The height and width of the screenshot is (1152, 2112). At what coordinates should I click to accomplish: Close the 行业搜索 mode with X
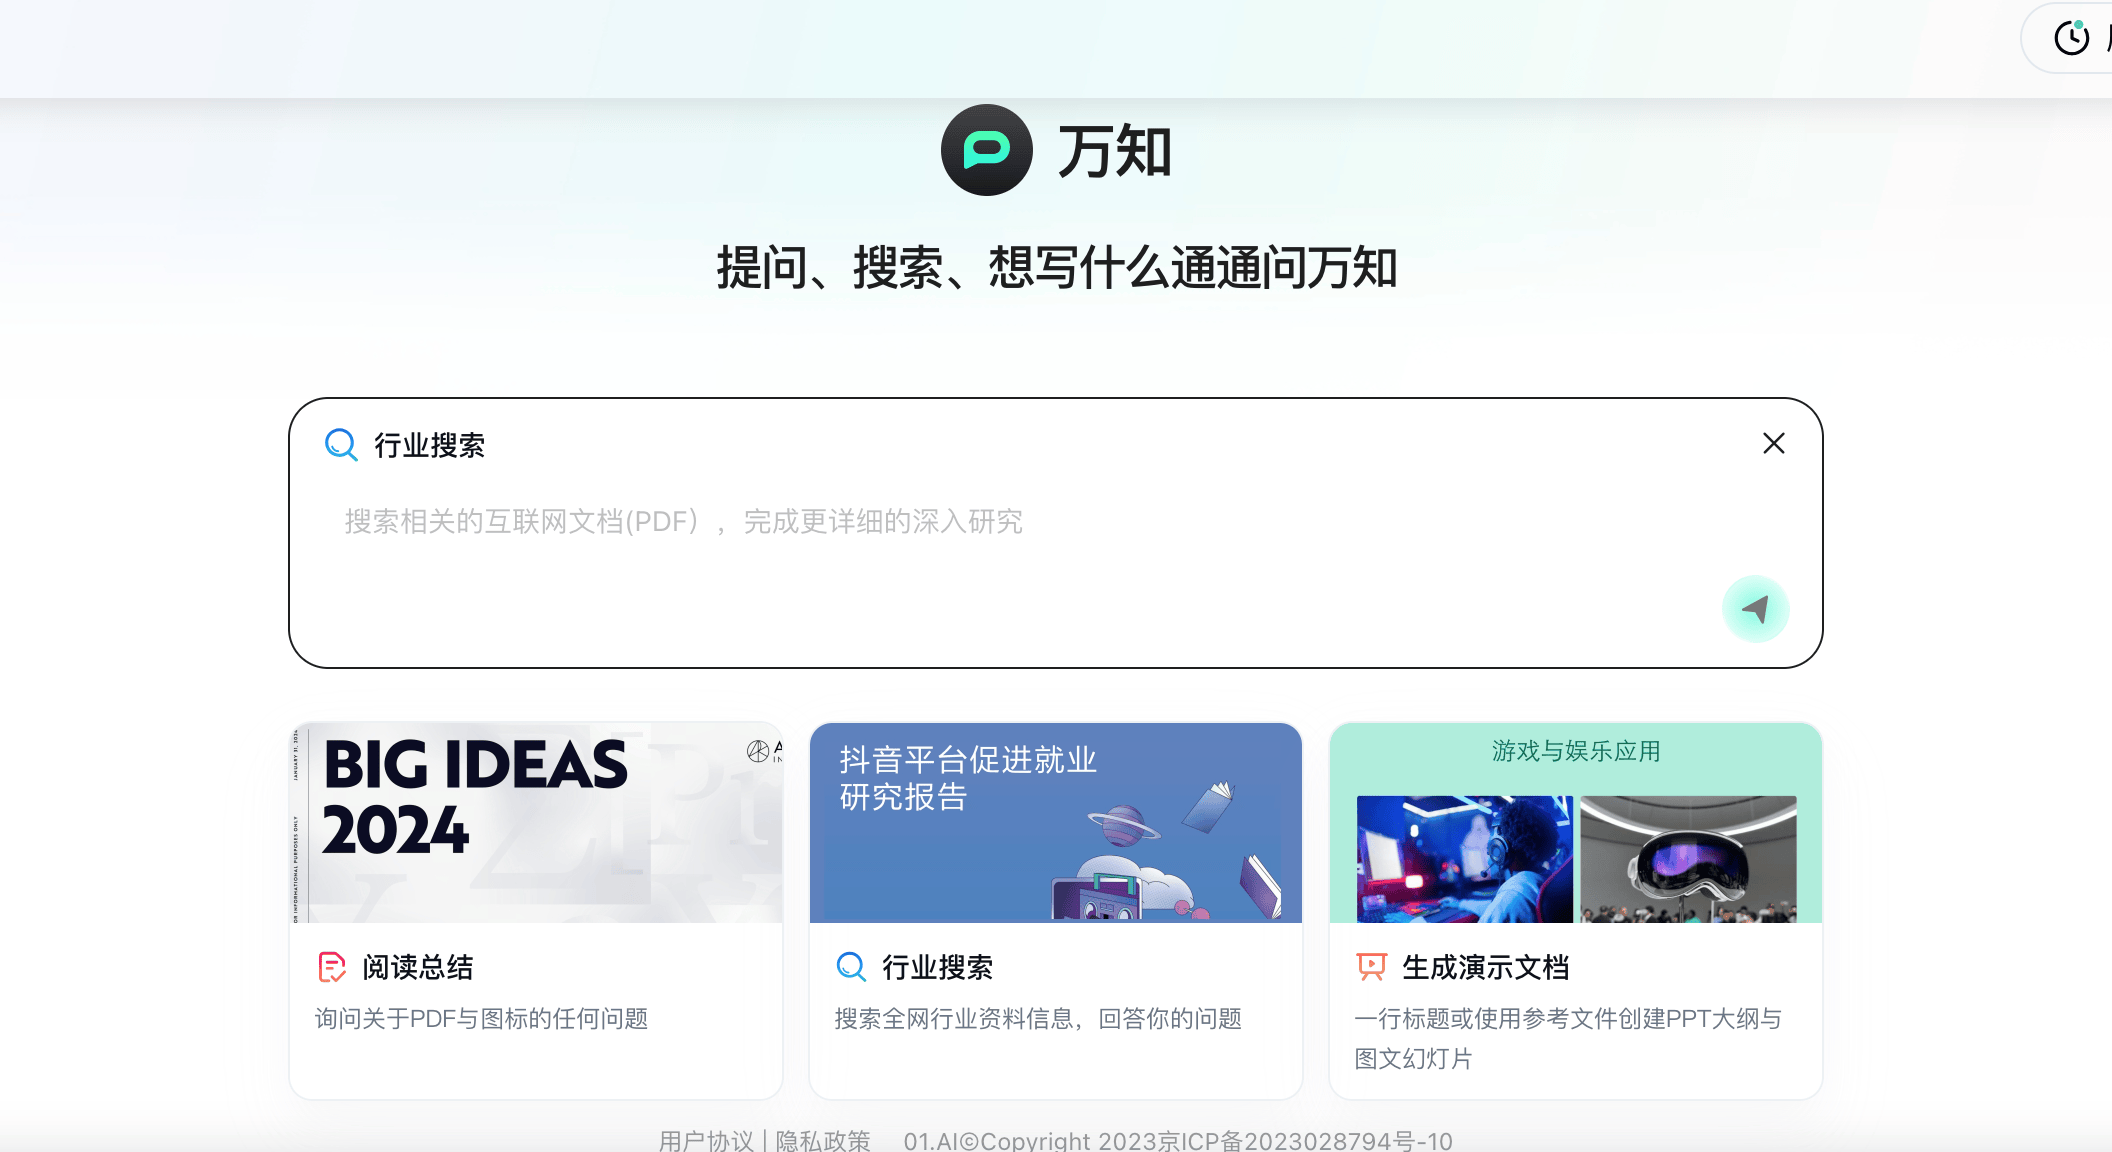click(1774, 443)
